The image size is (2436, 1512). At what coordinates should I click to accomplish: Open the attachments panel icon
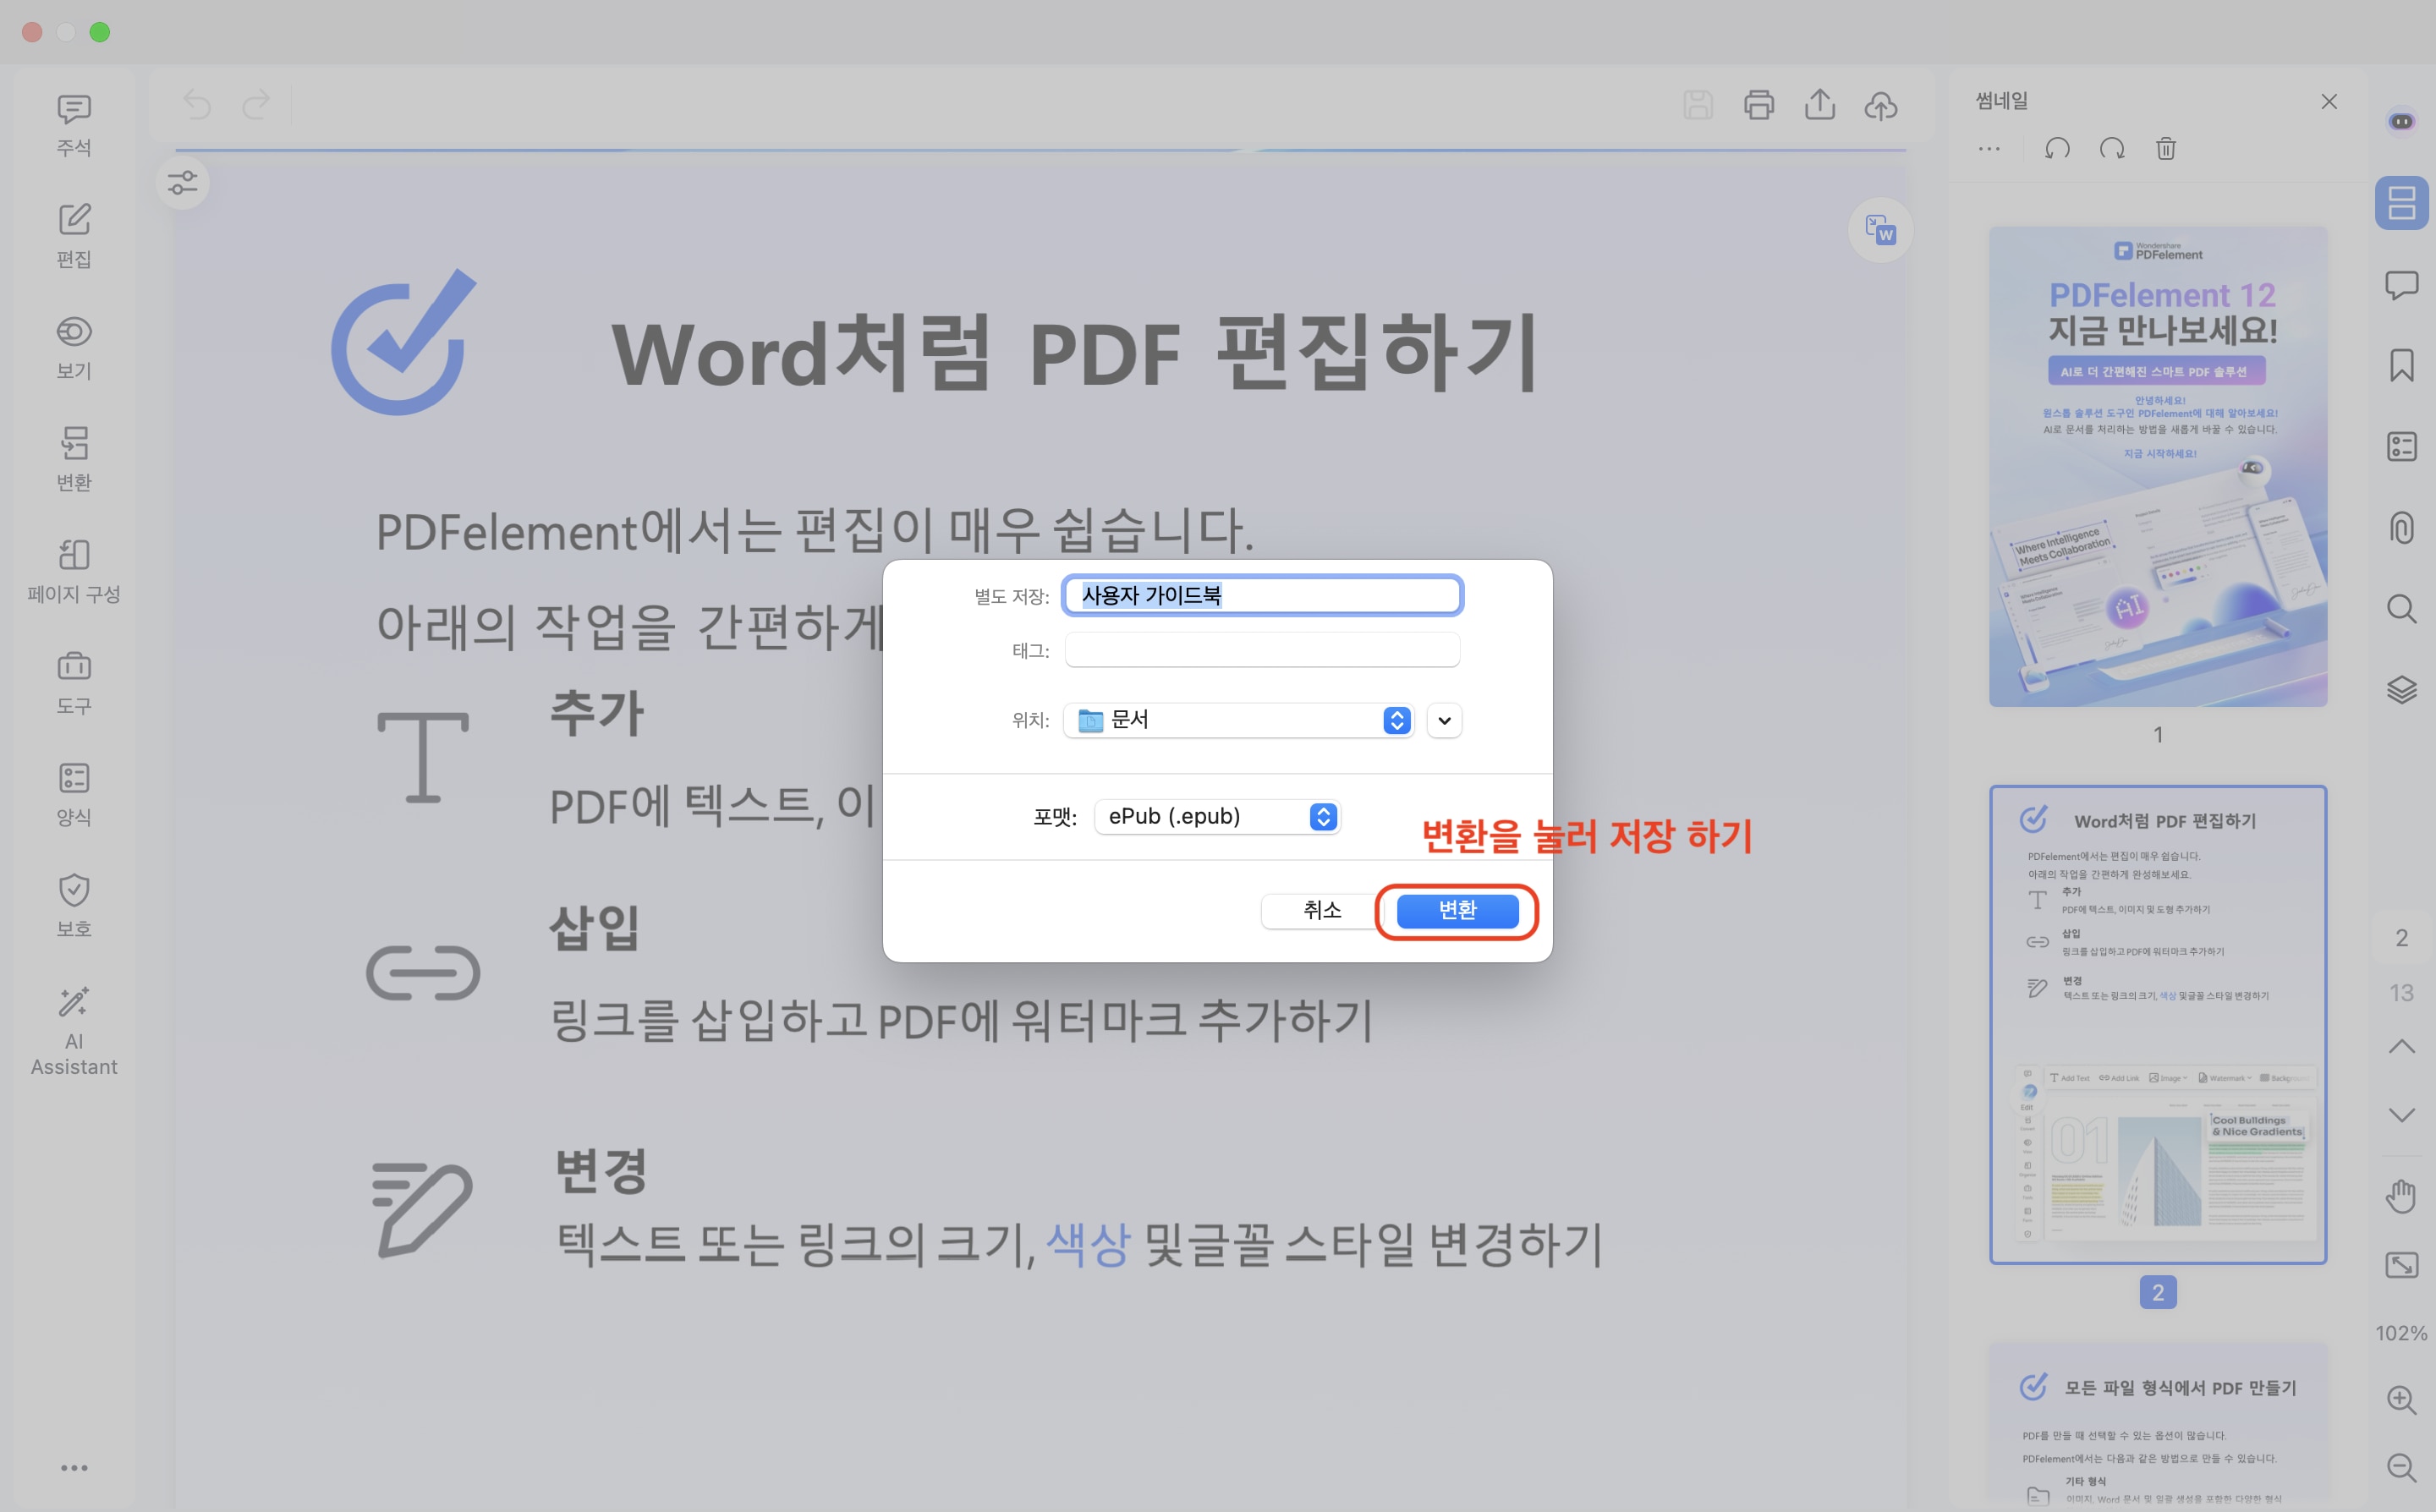(2402, 528)
